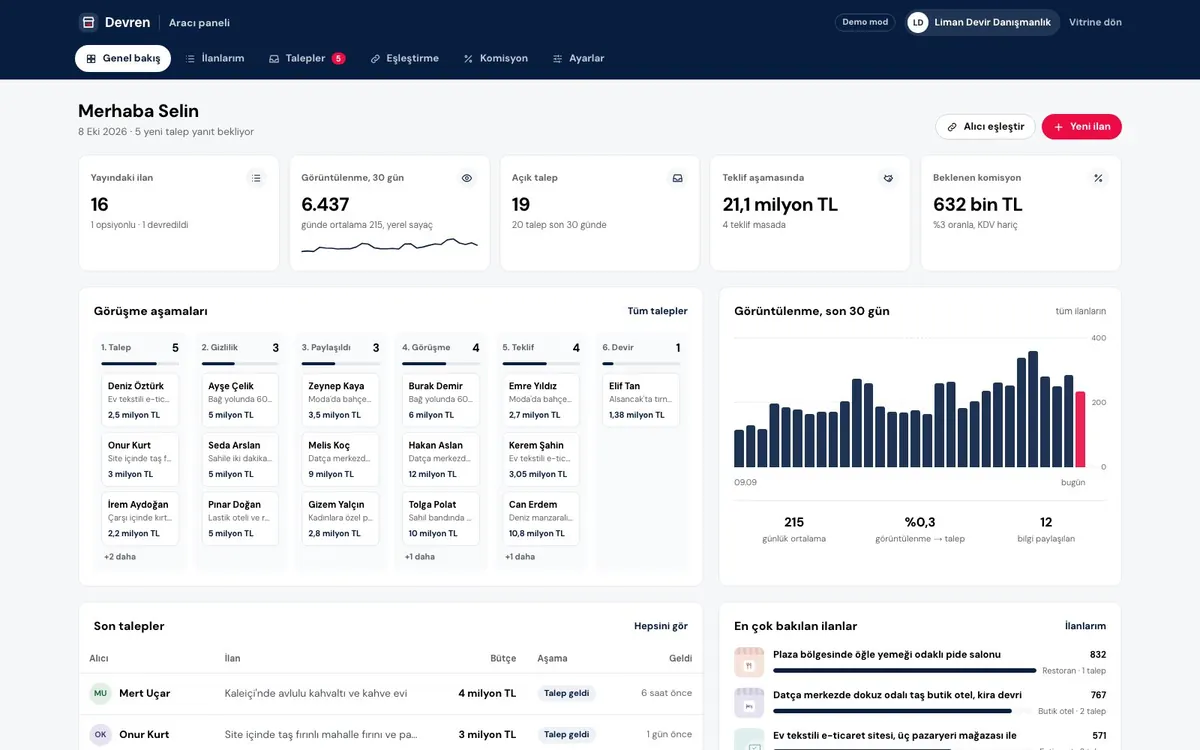Screen dimensions: 1200x750
Task: Click the list icon on Yayındaki ilan card
Action: (x=257, y=178)
